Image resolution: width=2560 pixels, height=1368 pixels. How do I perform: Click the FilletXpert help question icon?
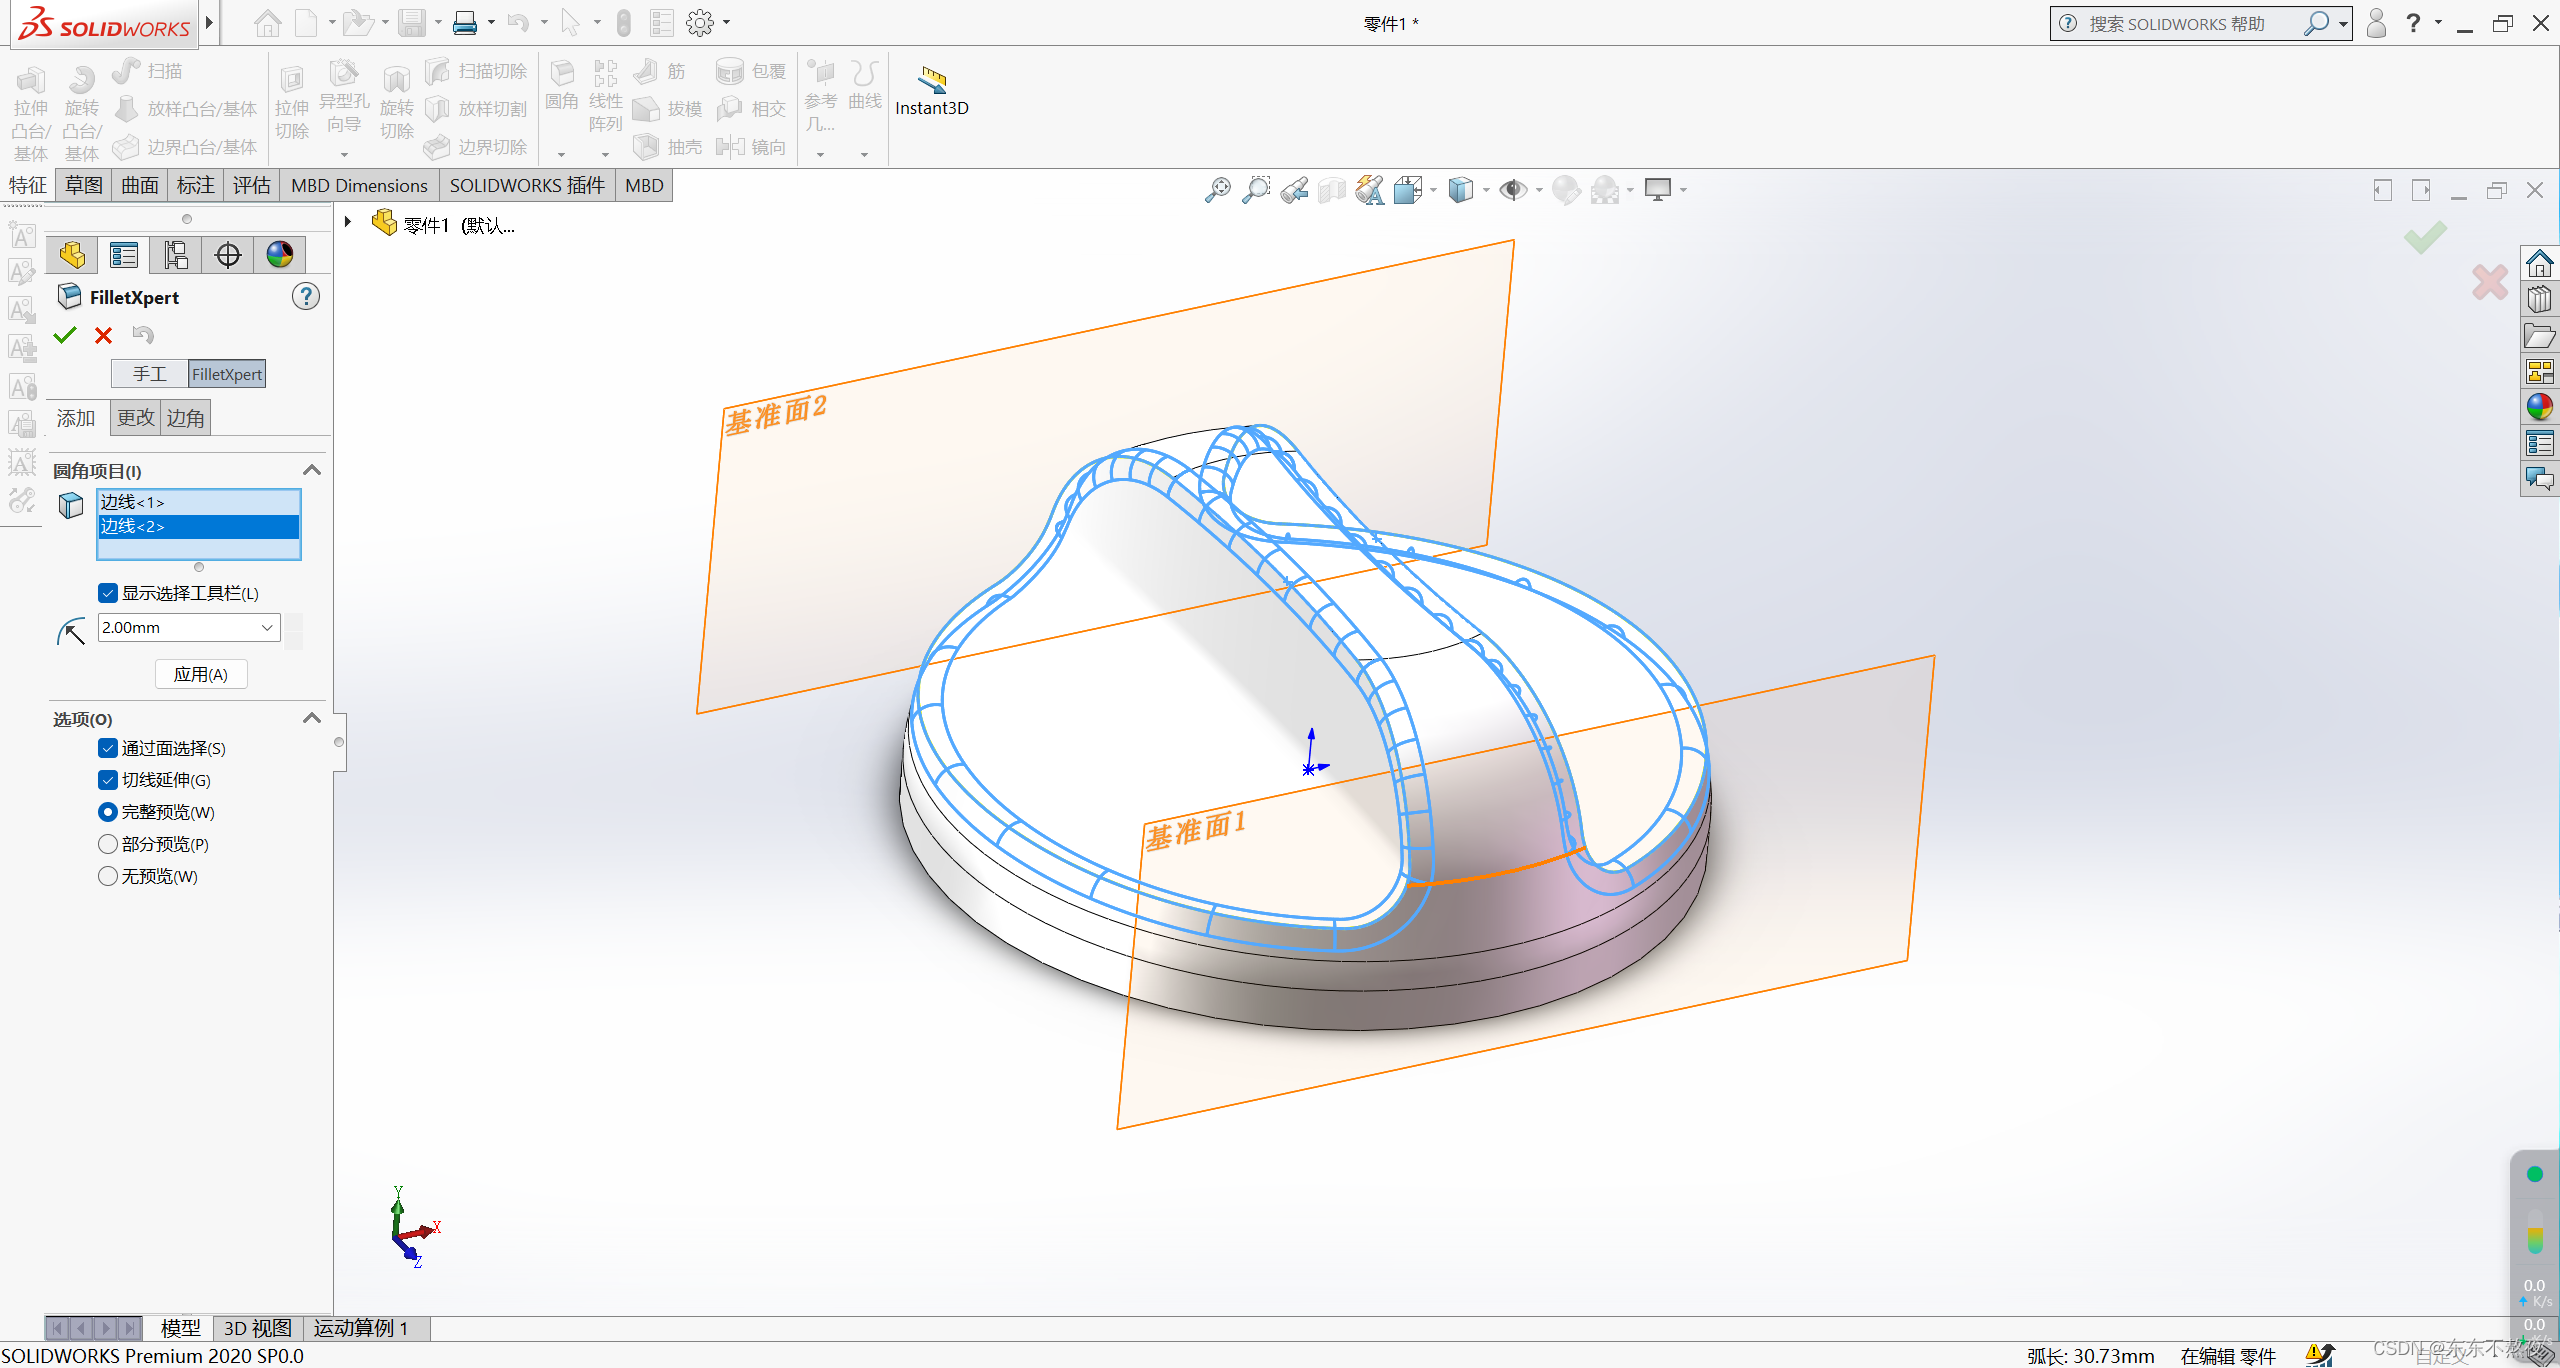(306, 296)
